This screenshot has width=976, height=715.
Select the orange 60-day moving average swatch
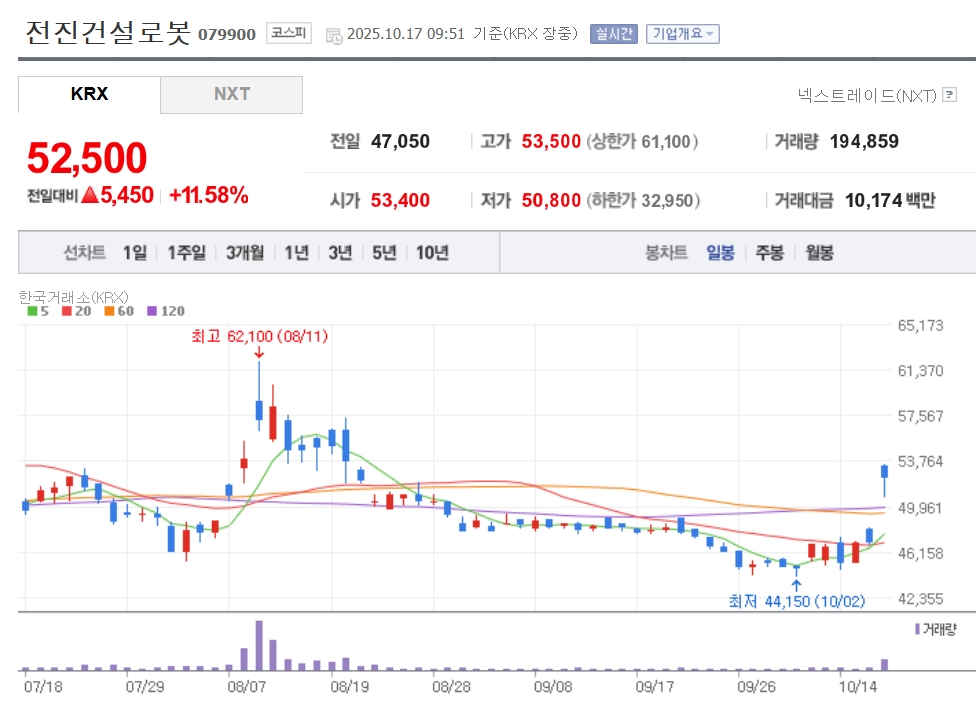(x=109, y=311)
